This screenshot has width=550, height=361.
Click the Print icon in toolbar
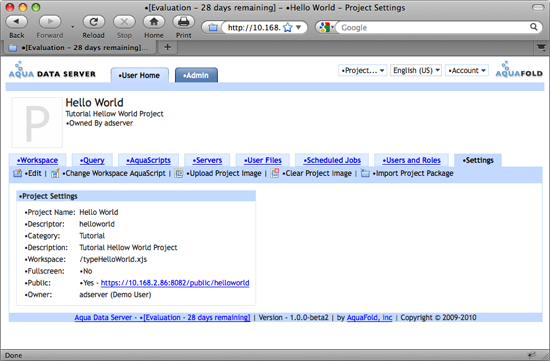[x=183, y=22]
